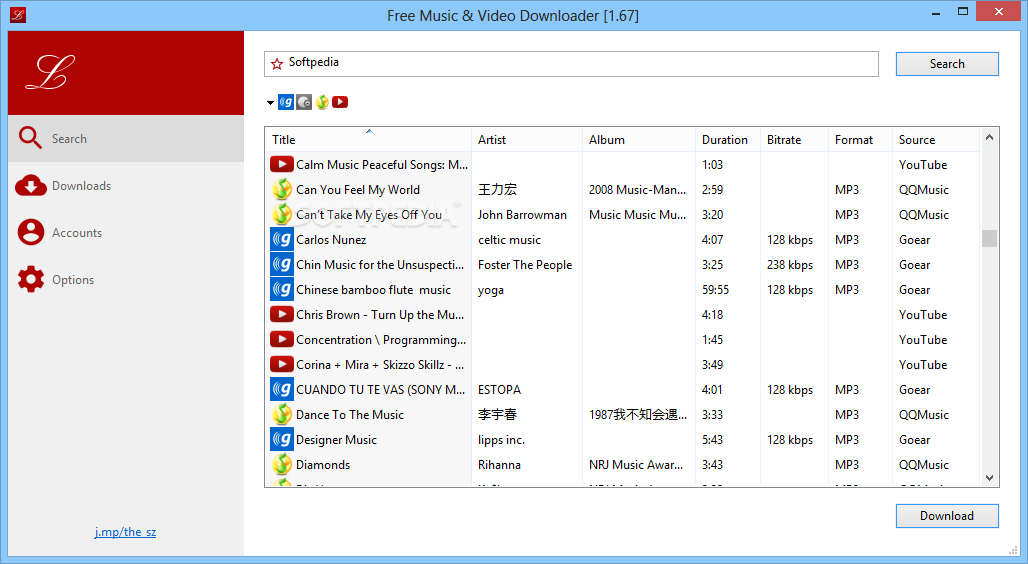Click the red star favorites icon
Viewport: 1028px width, 564px height.
(277, 64)
